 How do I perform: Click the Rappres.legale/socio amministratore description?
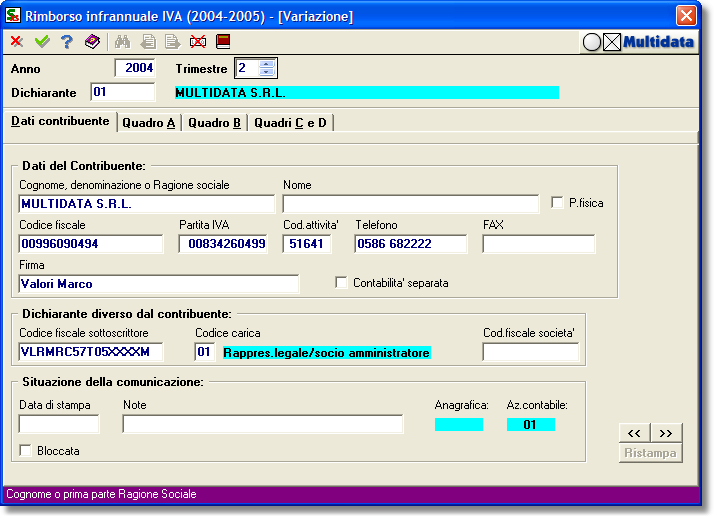[327, 353]
